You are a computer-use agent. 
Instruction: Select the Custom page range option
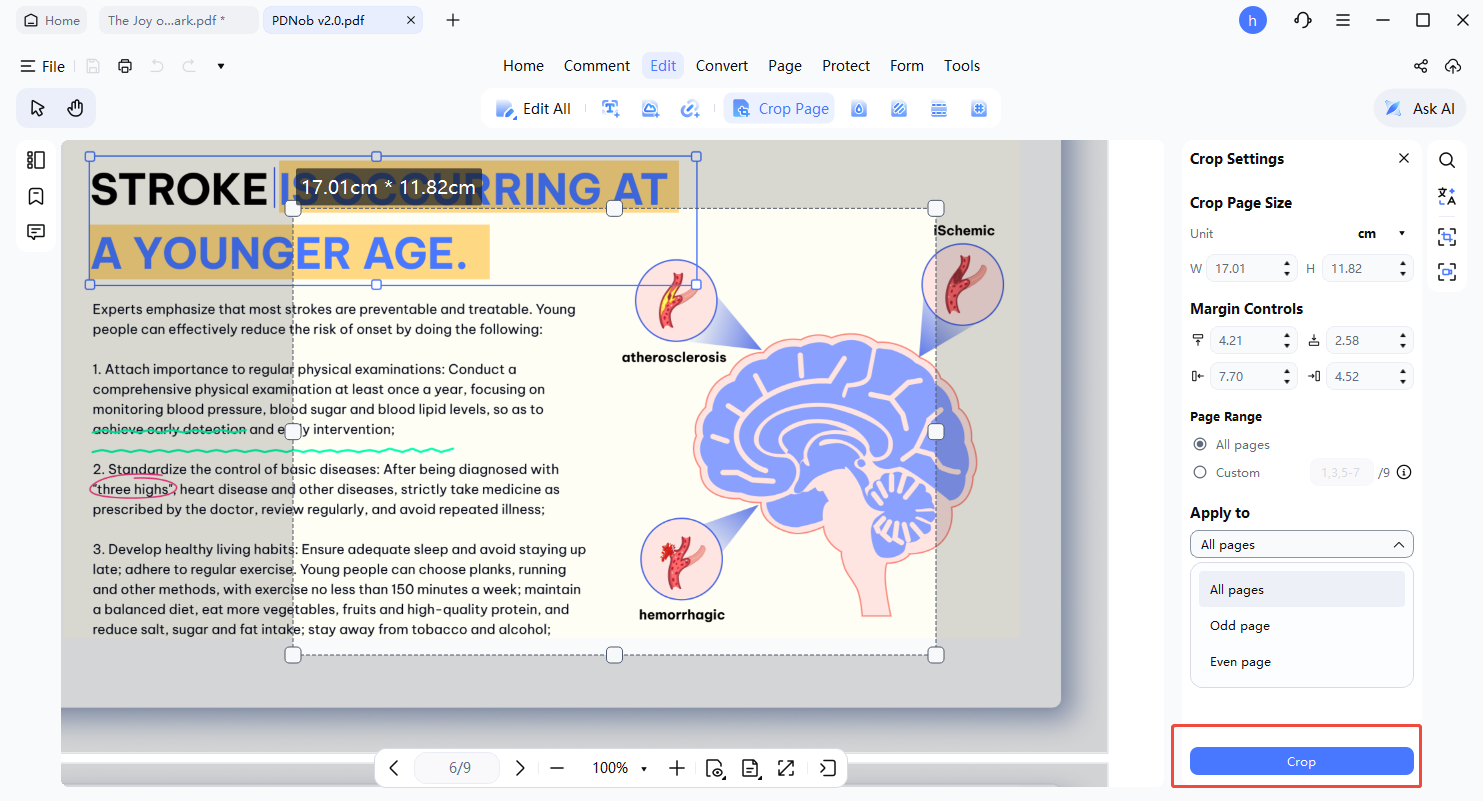pos(1200,473)
